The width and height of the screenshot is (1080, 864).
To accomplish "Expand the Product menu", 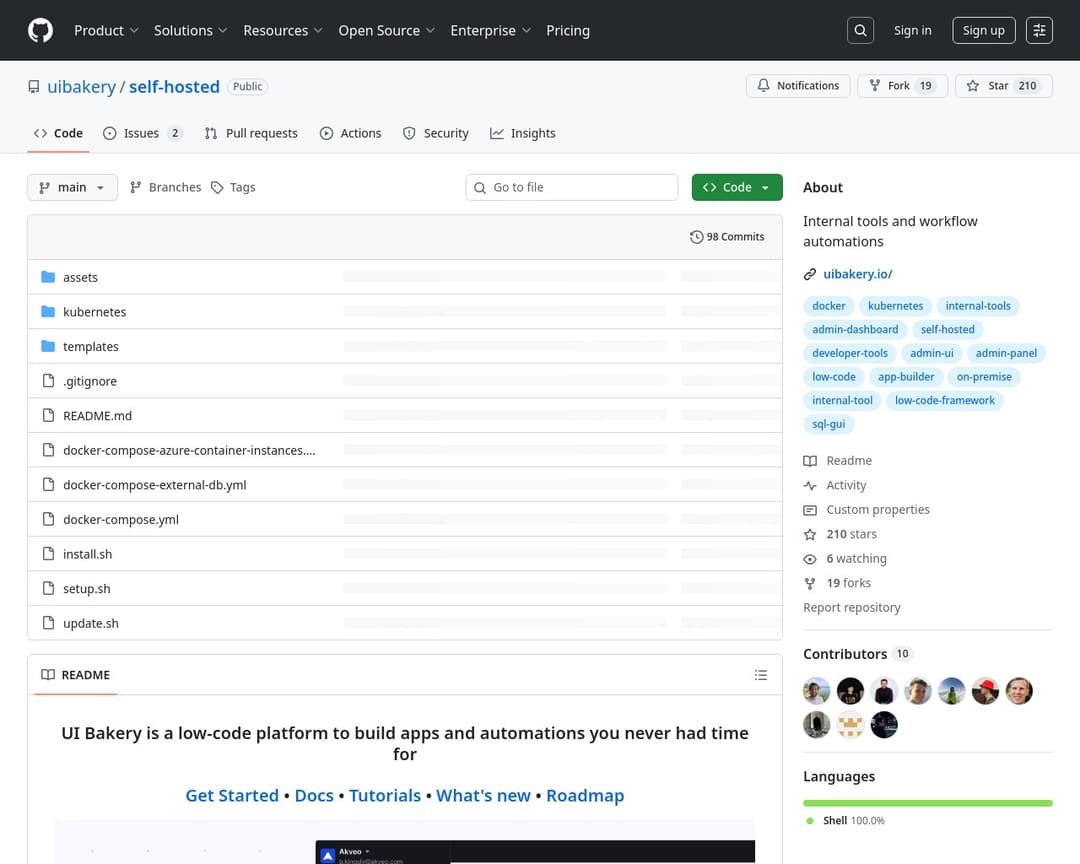I will (106, 30).
